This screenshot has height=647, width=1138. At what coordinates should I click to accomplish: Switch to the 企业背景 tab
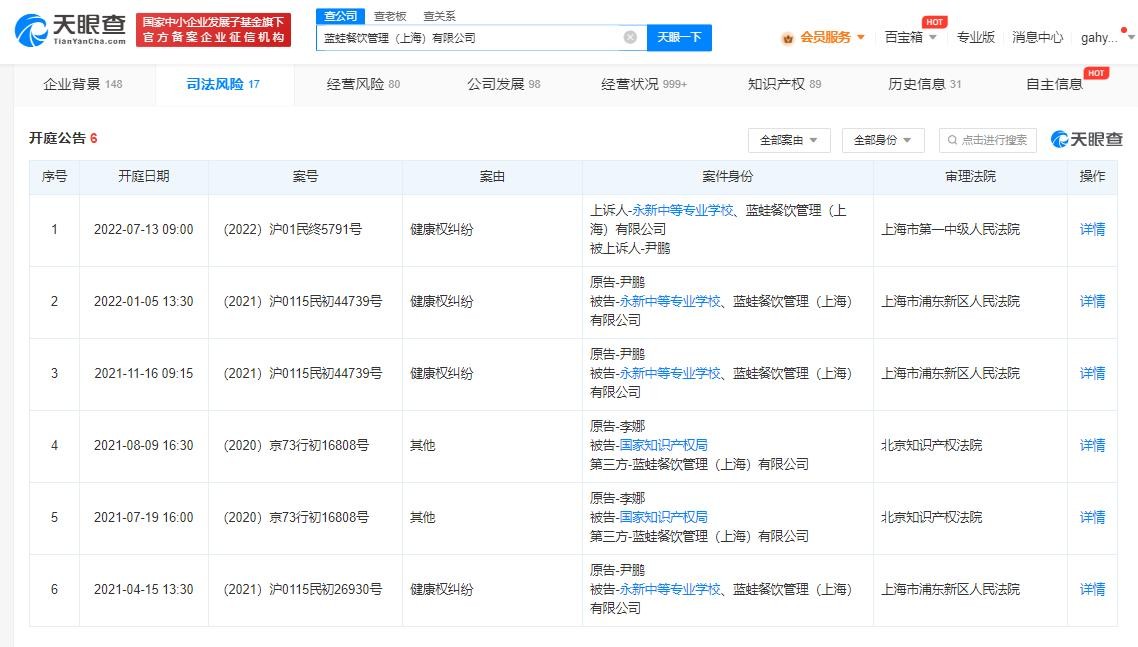click(82, 84)
